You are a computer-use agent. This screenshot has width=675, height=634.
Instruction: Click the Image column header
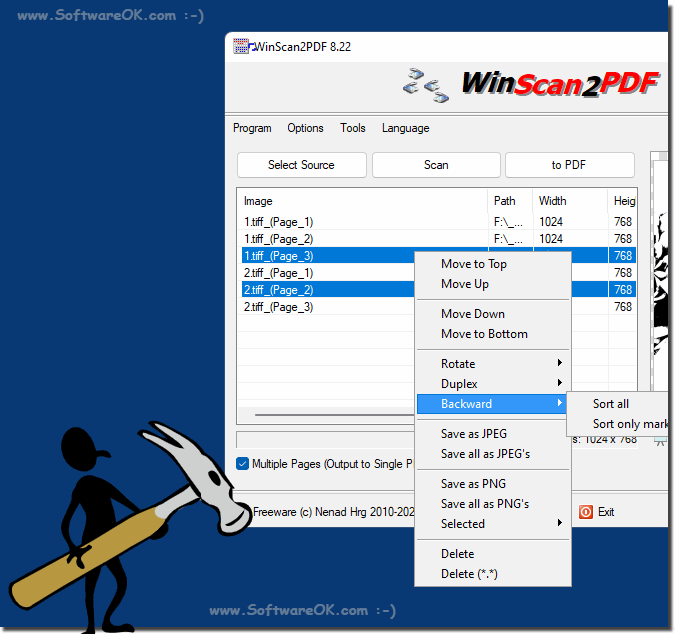pos(362,201)
